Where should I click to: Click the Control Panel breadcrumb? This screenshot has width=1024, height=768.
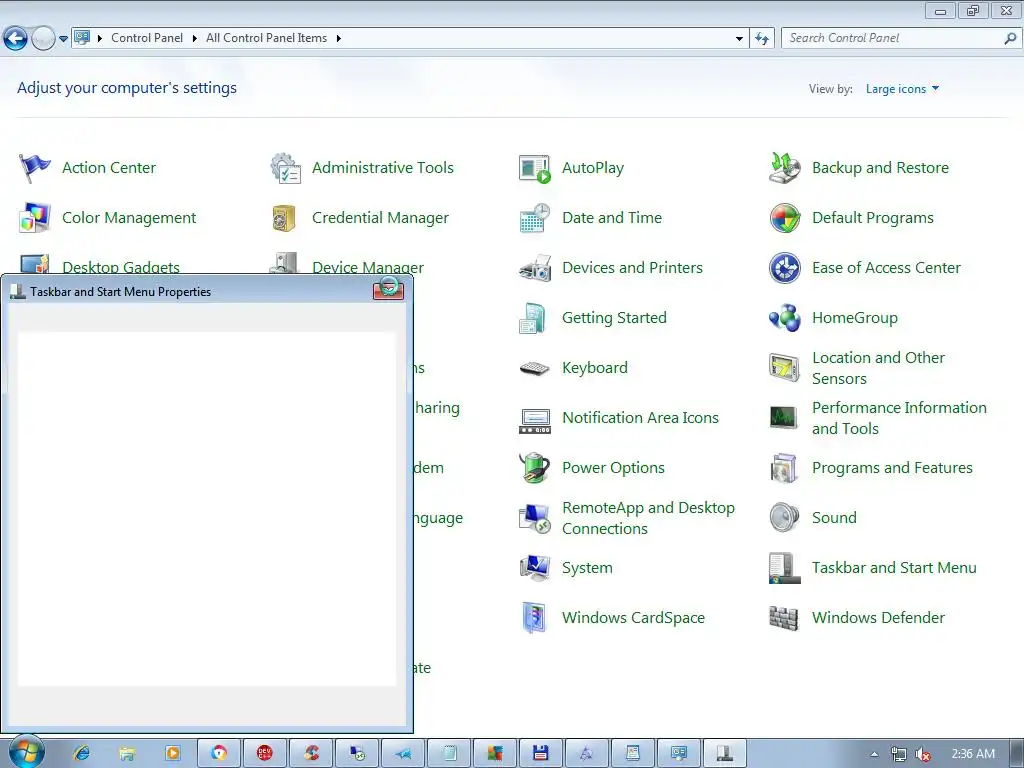click(147, 38)
